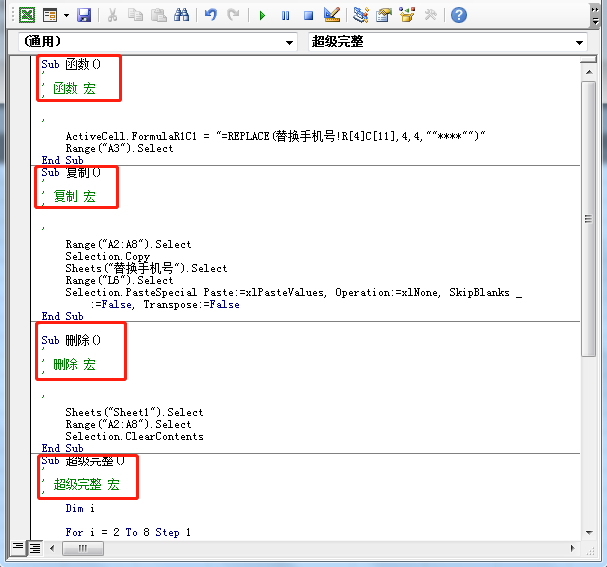Open Visual Basic Help question mark

(459, 15)
